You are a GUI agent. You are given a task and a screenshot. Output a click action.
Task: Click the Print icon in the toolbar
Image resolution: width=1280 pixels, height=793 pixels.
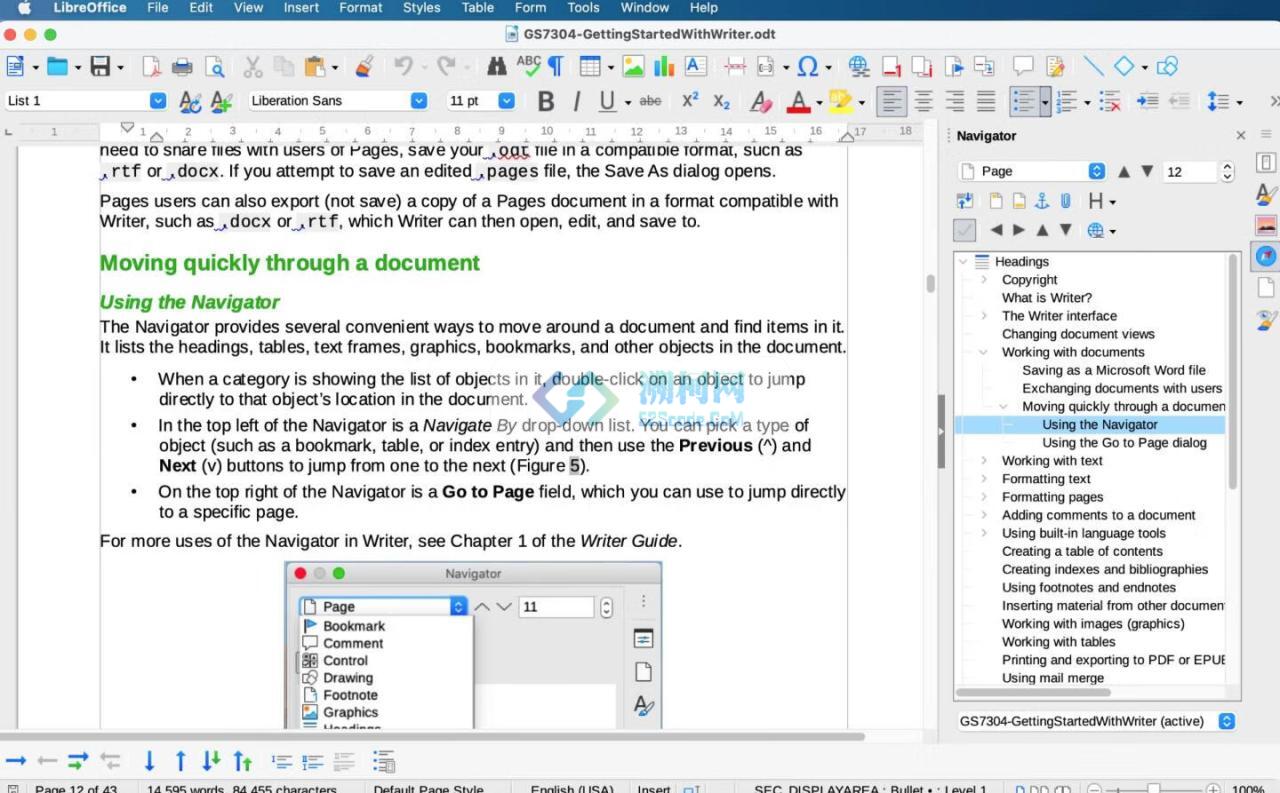pos(182,67)
